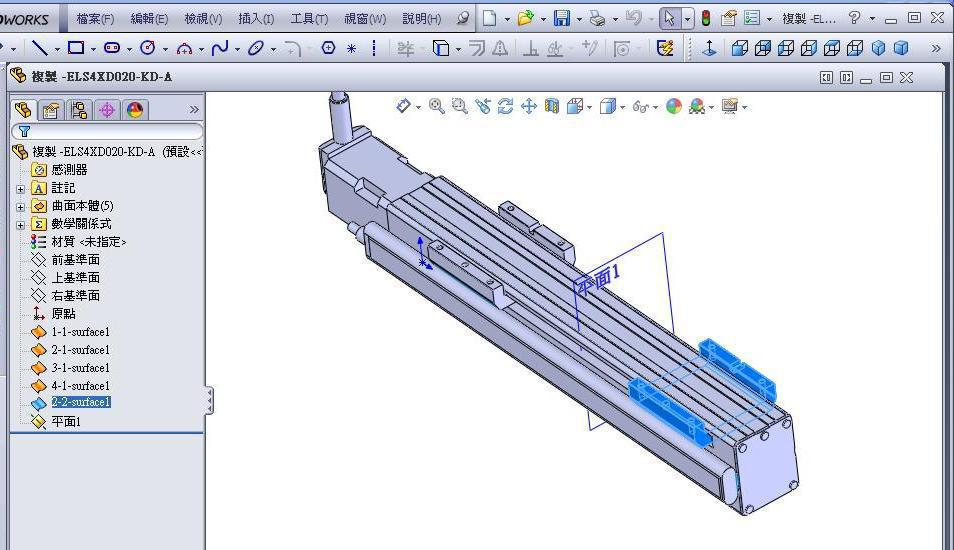
Task: Click the Save icon in the toolbar
Action: point(562,18)
